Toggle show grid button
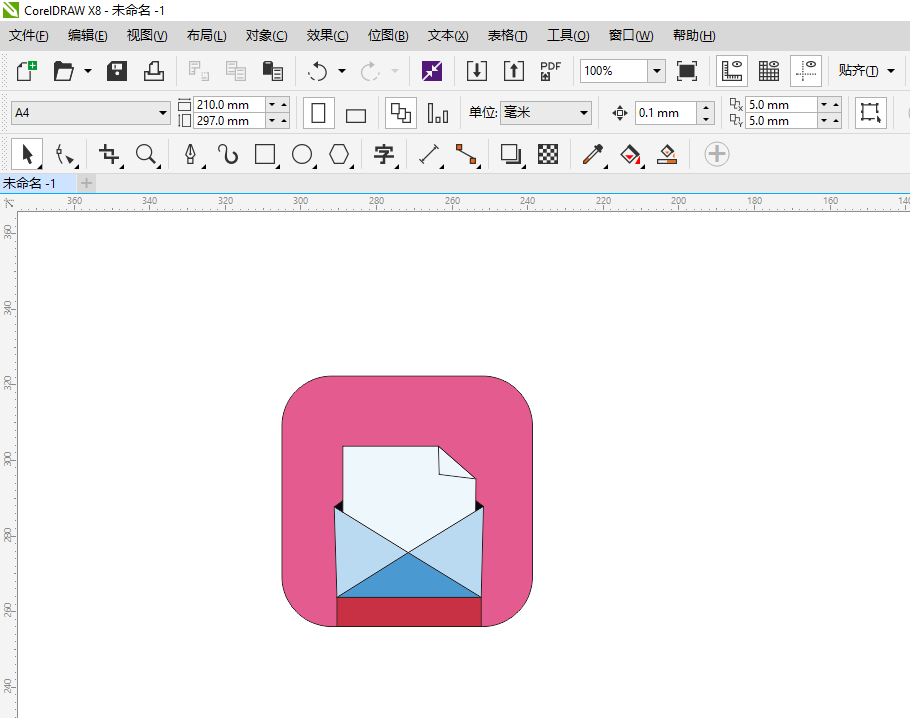The image size is (910, 718). point(769,71)
